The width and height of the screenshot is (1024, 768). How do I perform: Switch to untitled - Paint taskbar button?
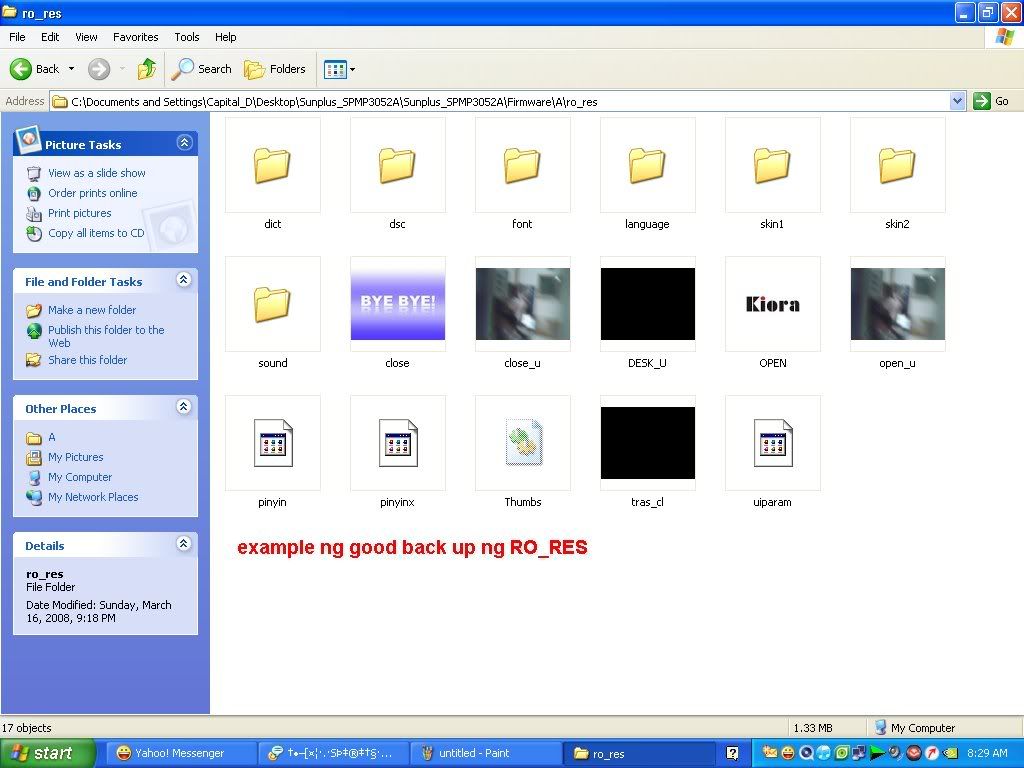[485, 753]
